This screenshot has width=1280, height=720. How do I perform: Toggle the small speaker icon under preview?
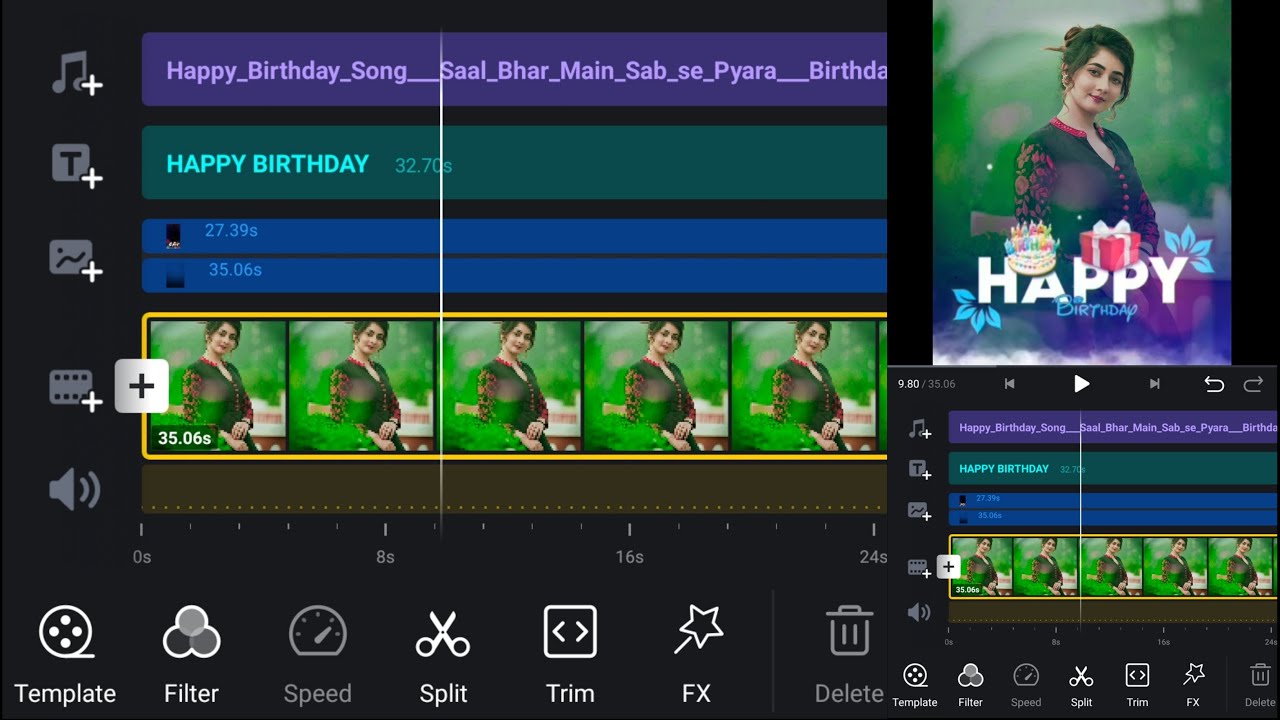[x=918, y=612]
